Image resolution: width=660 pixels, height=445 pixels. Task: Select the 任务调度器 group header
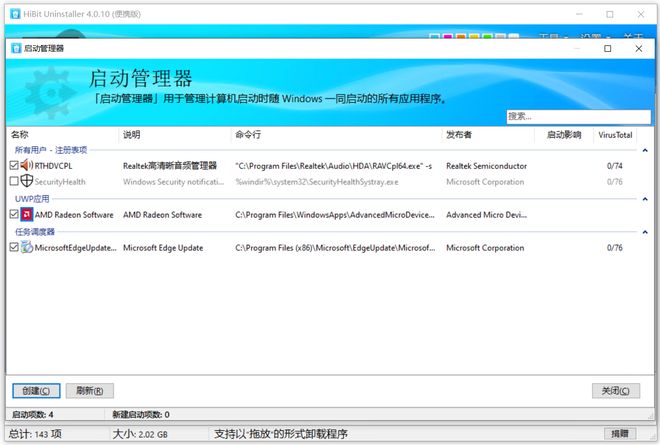click(x=35, y=232)
